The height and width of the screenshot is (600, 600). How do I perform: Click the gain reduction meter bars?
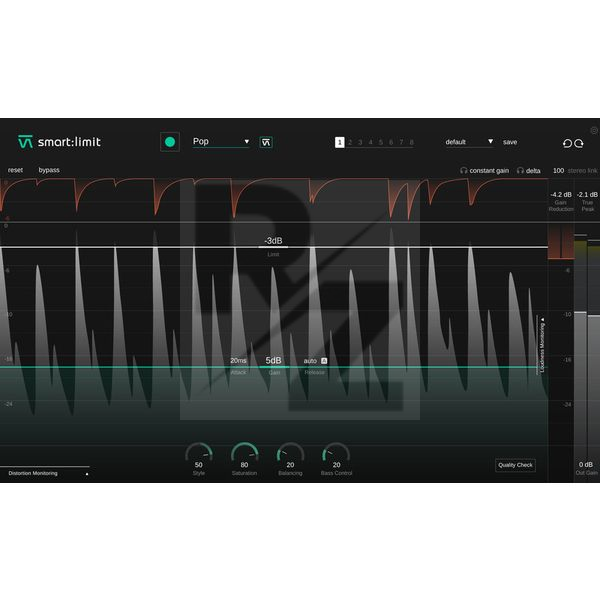561,242
